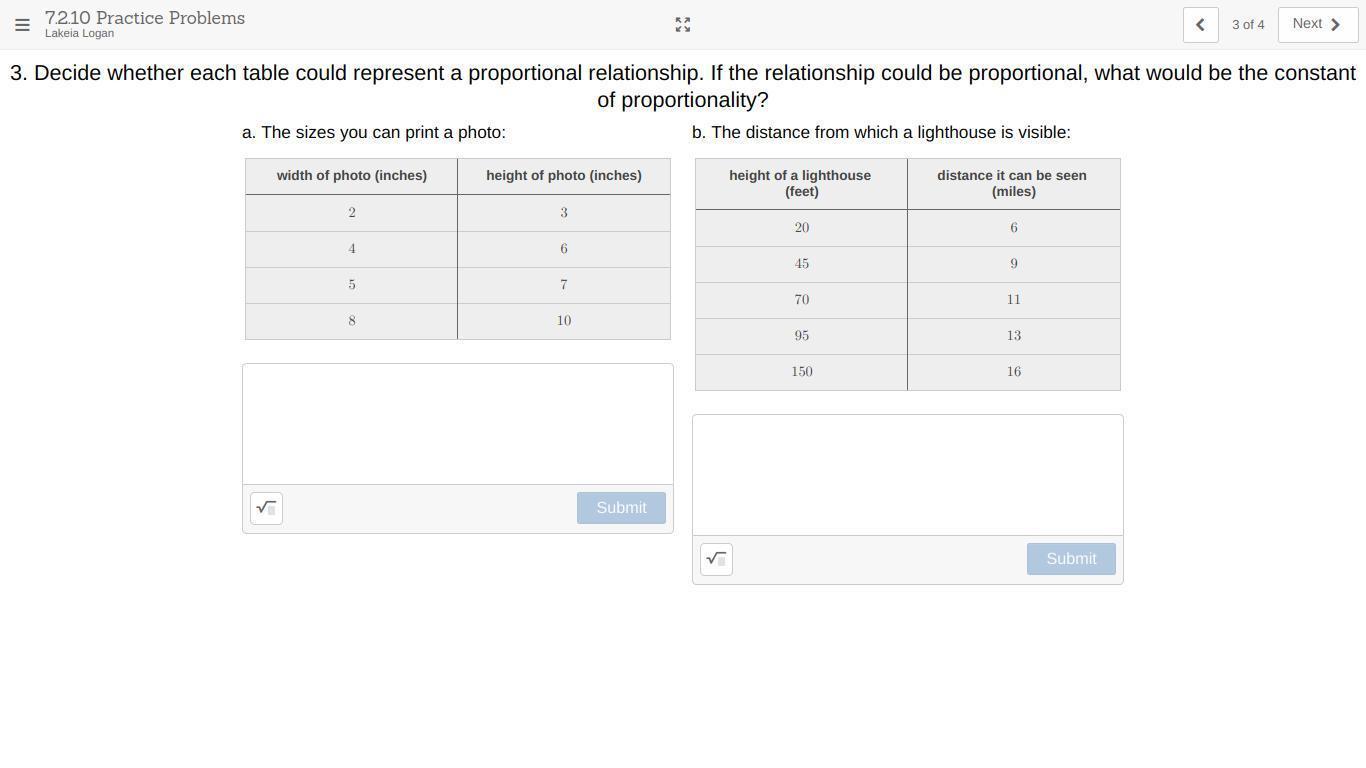Click the '7.2.10 Practice Problems' title
Image resolution: width=1366 pixels, height=768 pixels.
(x=145, y=18)
